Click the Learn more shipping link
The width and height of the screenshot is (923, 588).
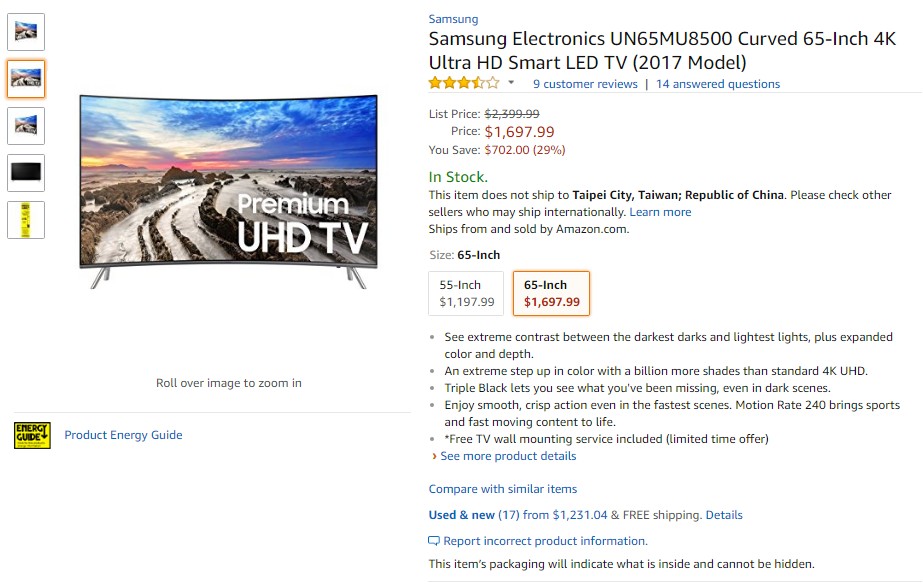point(660,212)
